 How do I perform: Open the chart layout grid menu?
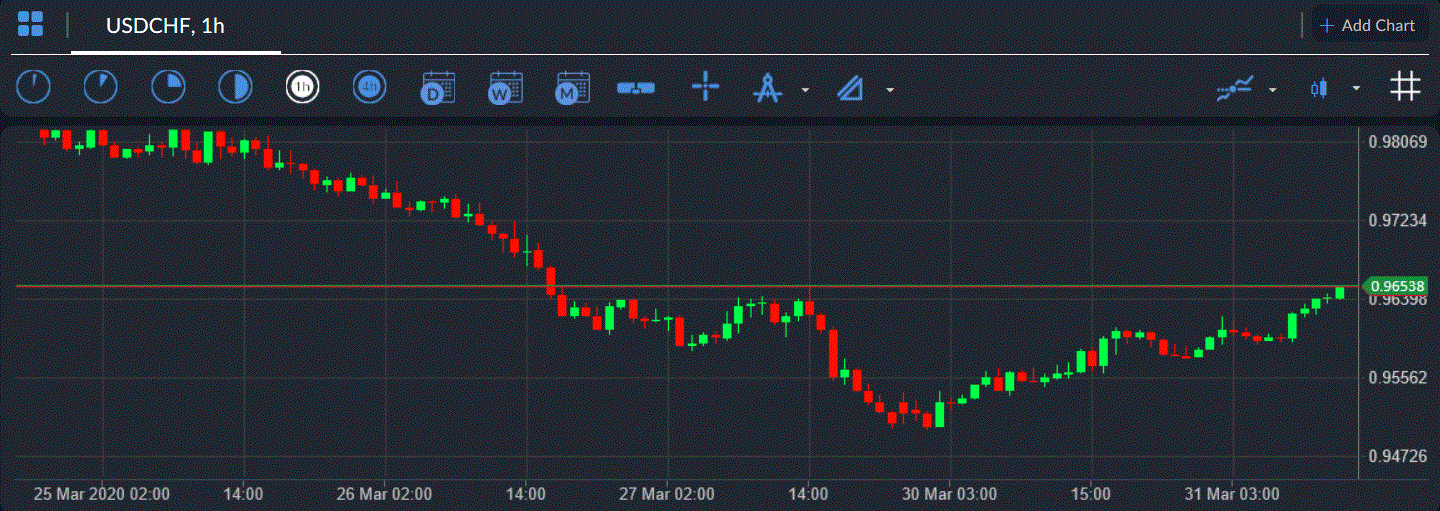tap(30, 25)
